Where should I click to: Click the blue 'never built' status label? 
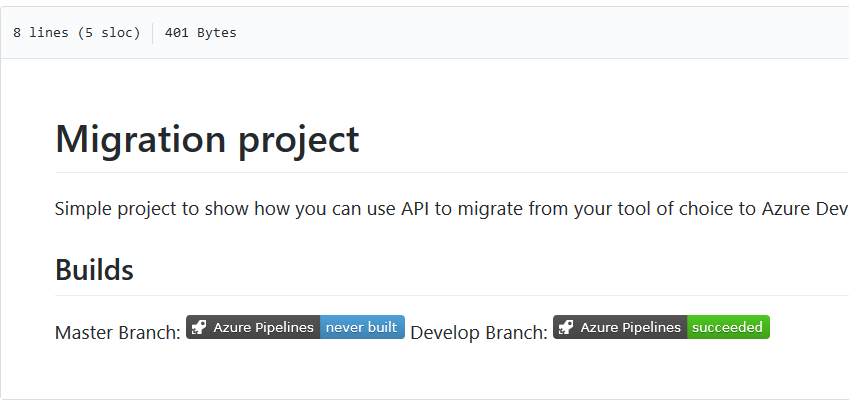pyautogui.click(x=362, y=327)
